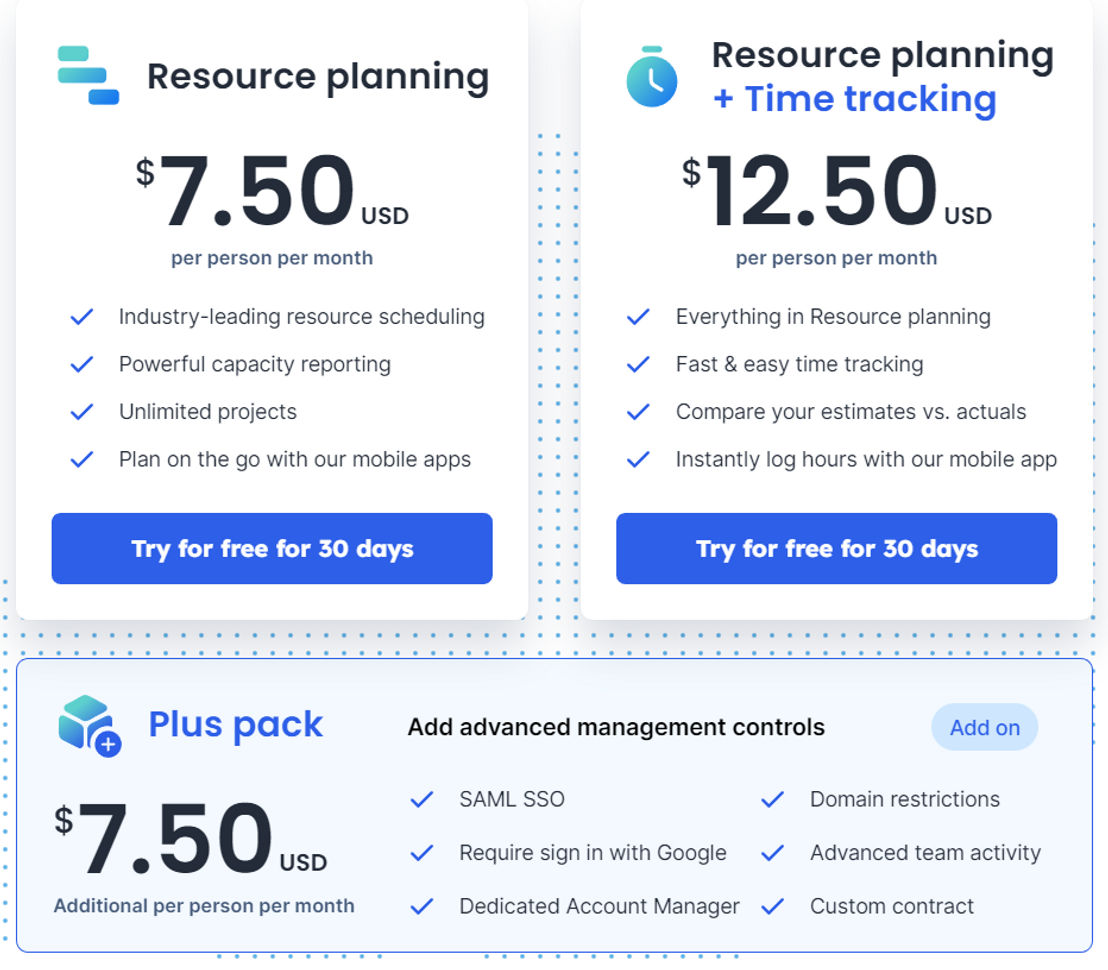Start free trial below Plan on the go with our mobile apps
1108x970 pixels.
click(x=272, y=549)
